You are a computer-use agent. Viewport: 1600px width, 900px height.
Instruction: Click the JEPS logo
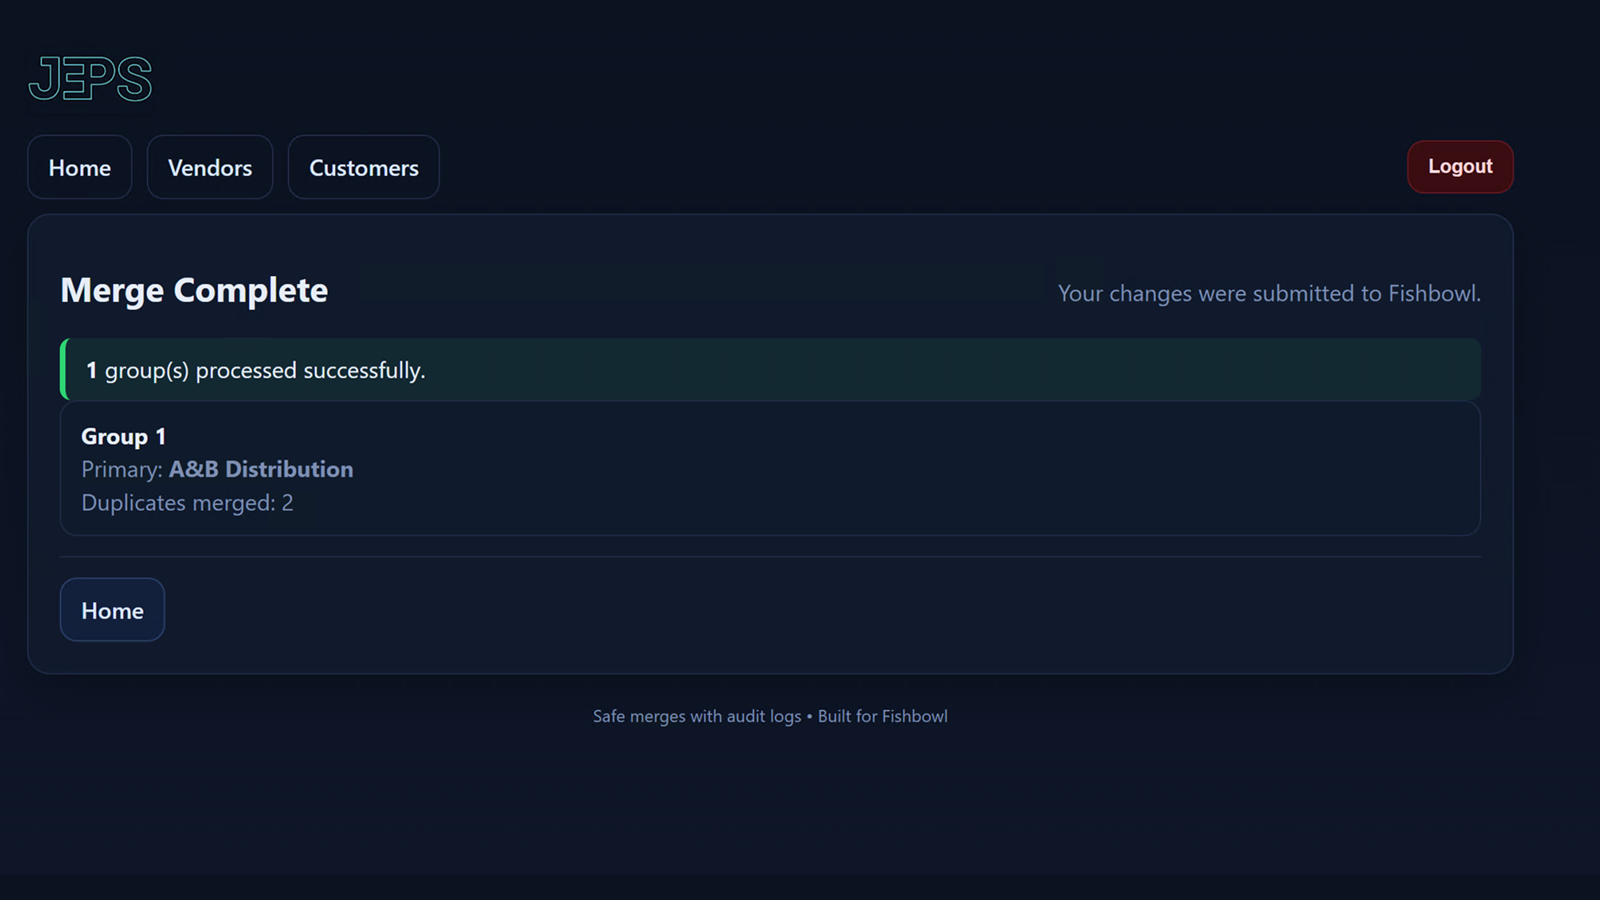click(89, 78)
